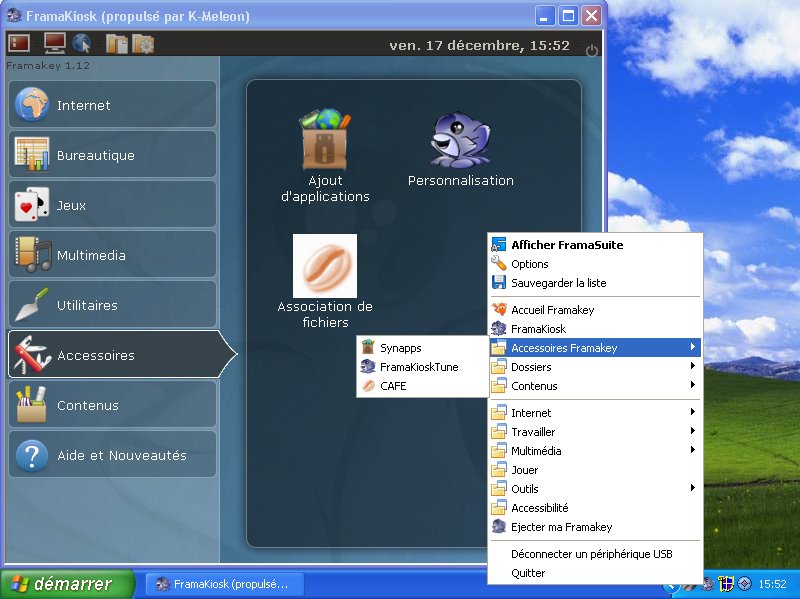Click the démarrer start button

click(x=67, y=584)
